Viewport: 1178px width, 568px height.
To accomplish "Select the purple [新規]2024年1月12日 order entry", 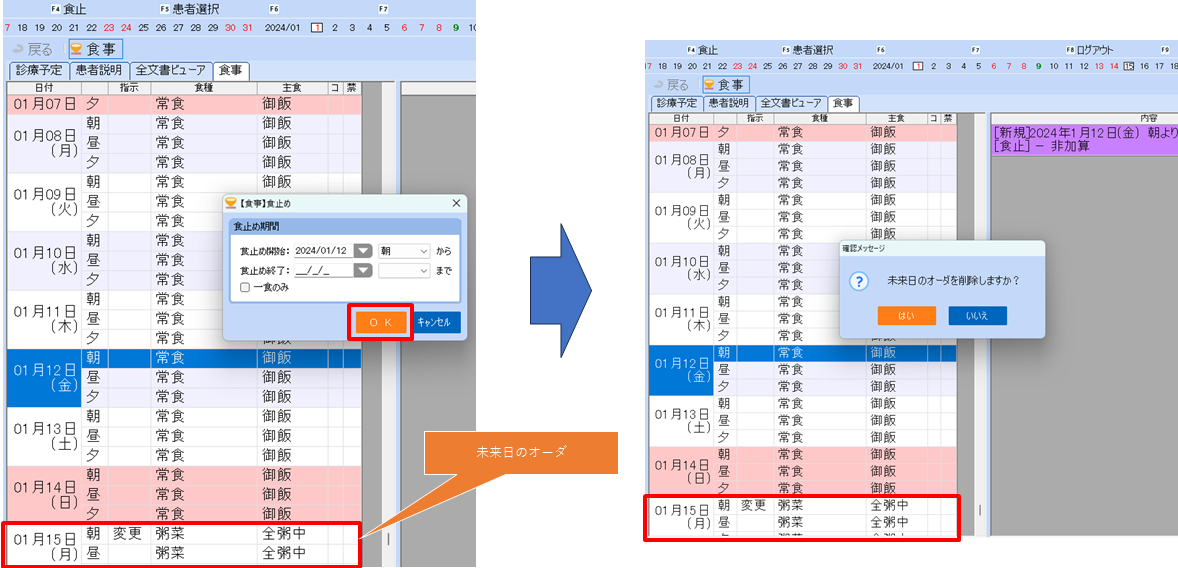I will point(1084,139).
